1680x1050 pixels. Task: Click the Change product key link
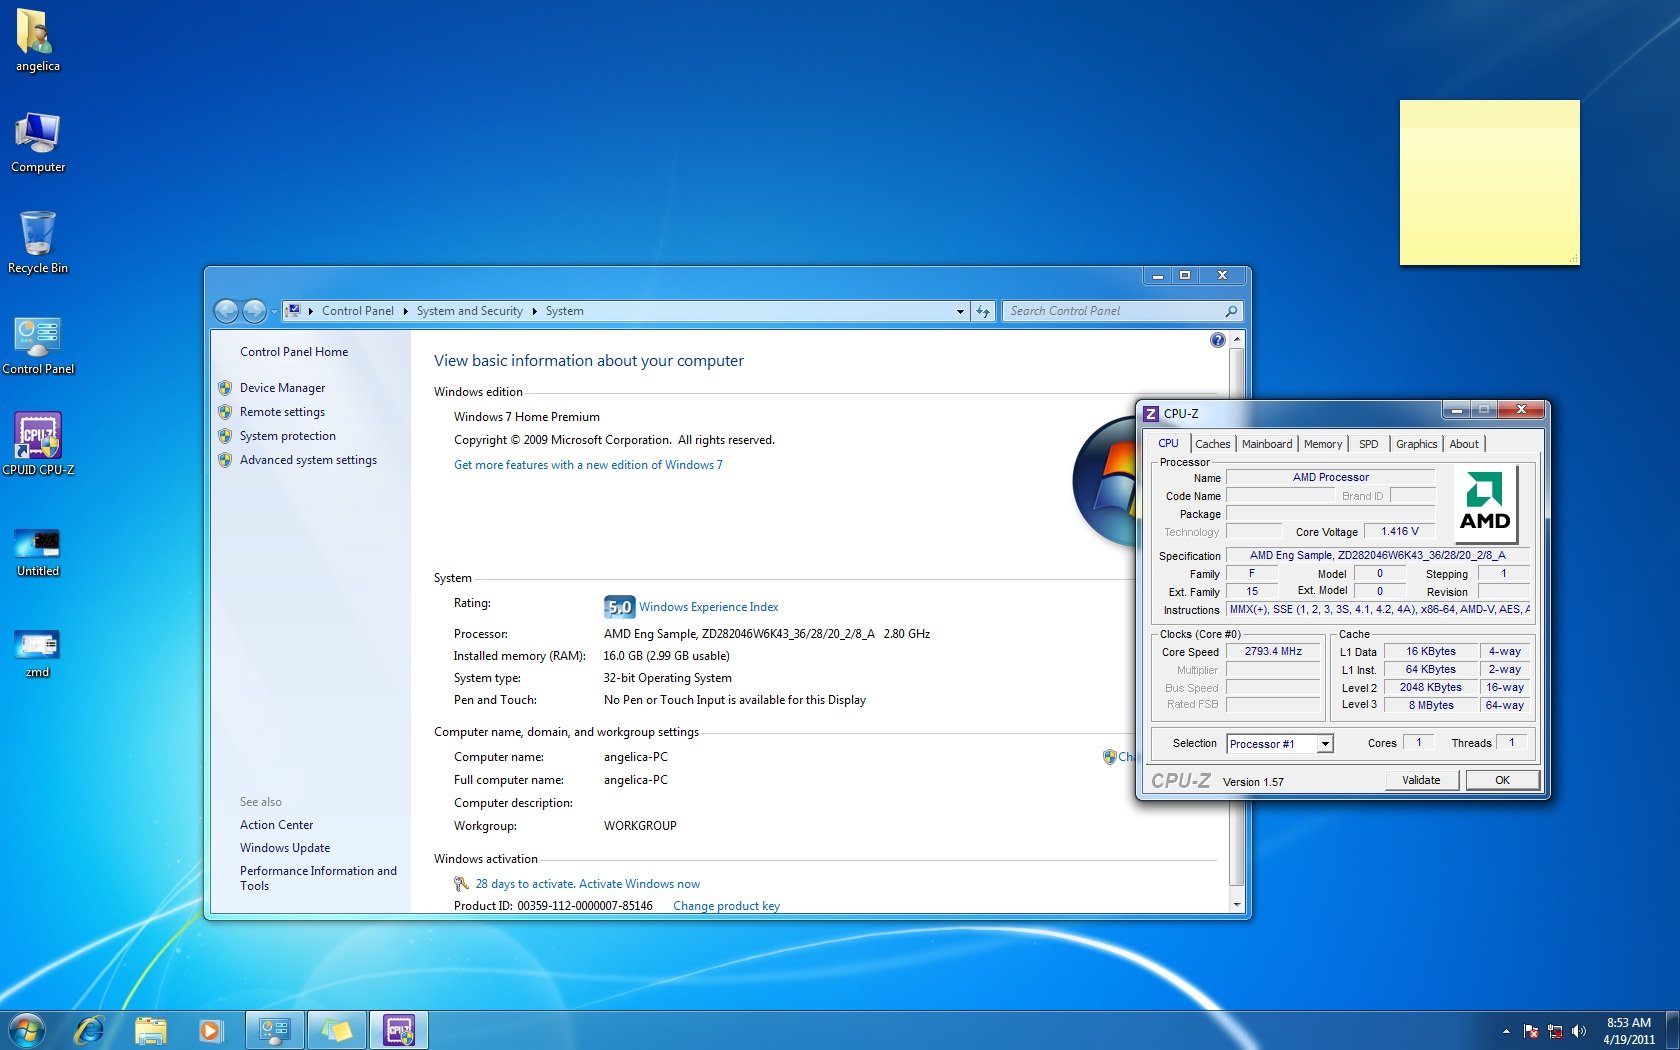click(x=726, y=906)
